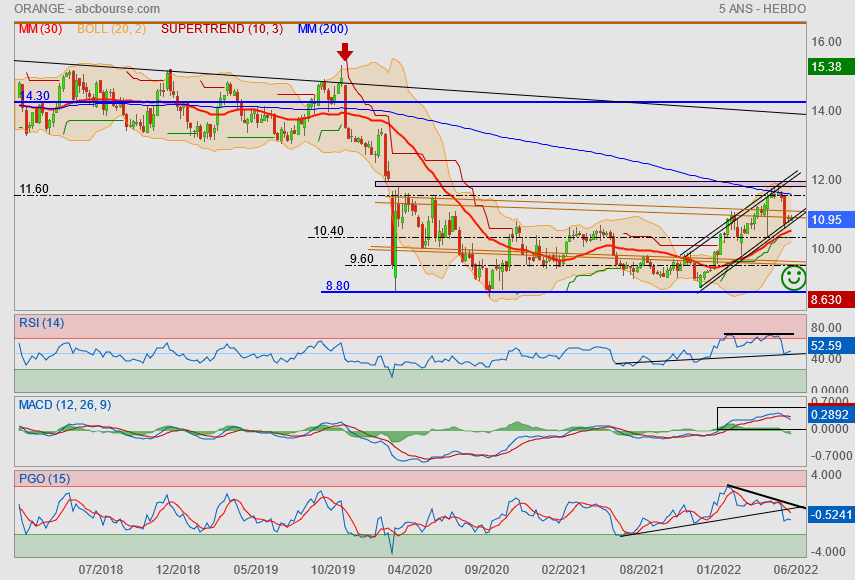Click the 07/2018 date axis label
This screenshot has width=855, height=580.
pos(101,570)
